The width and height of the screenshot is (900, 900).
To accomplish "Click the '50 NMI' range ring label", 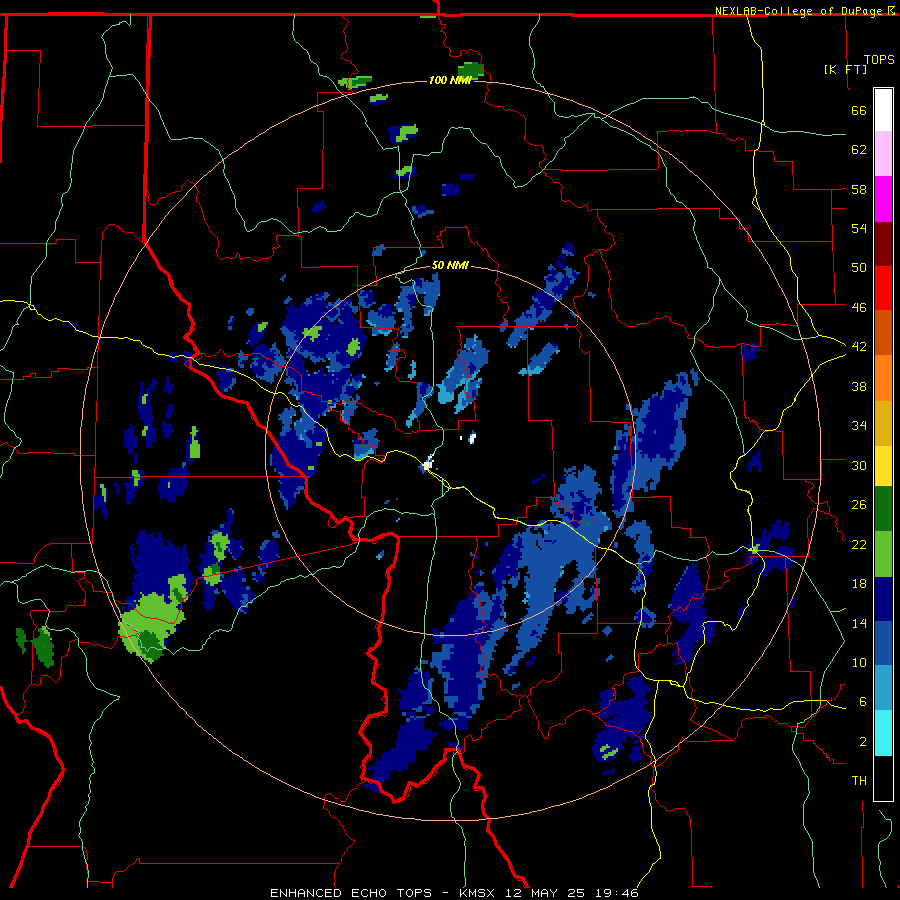I will pyautogui.click(x=450, y=265).
